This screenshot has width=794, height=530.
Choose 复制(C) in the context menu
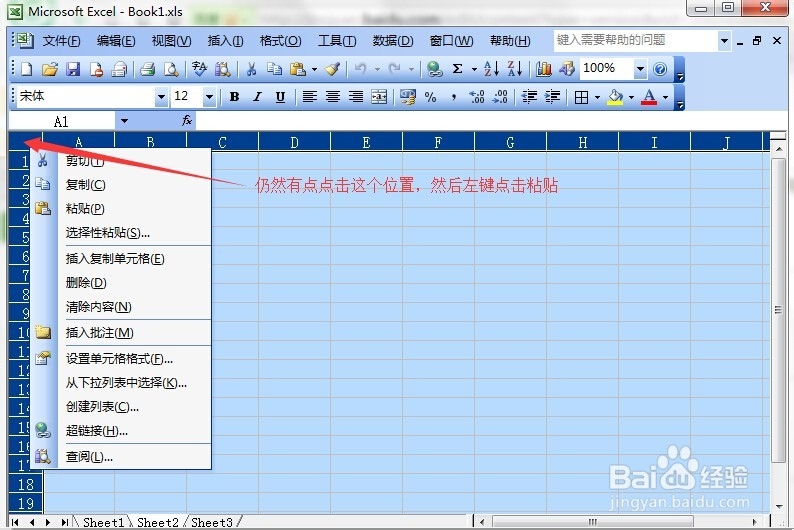point(121,185)
